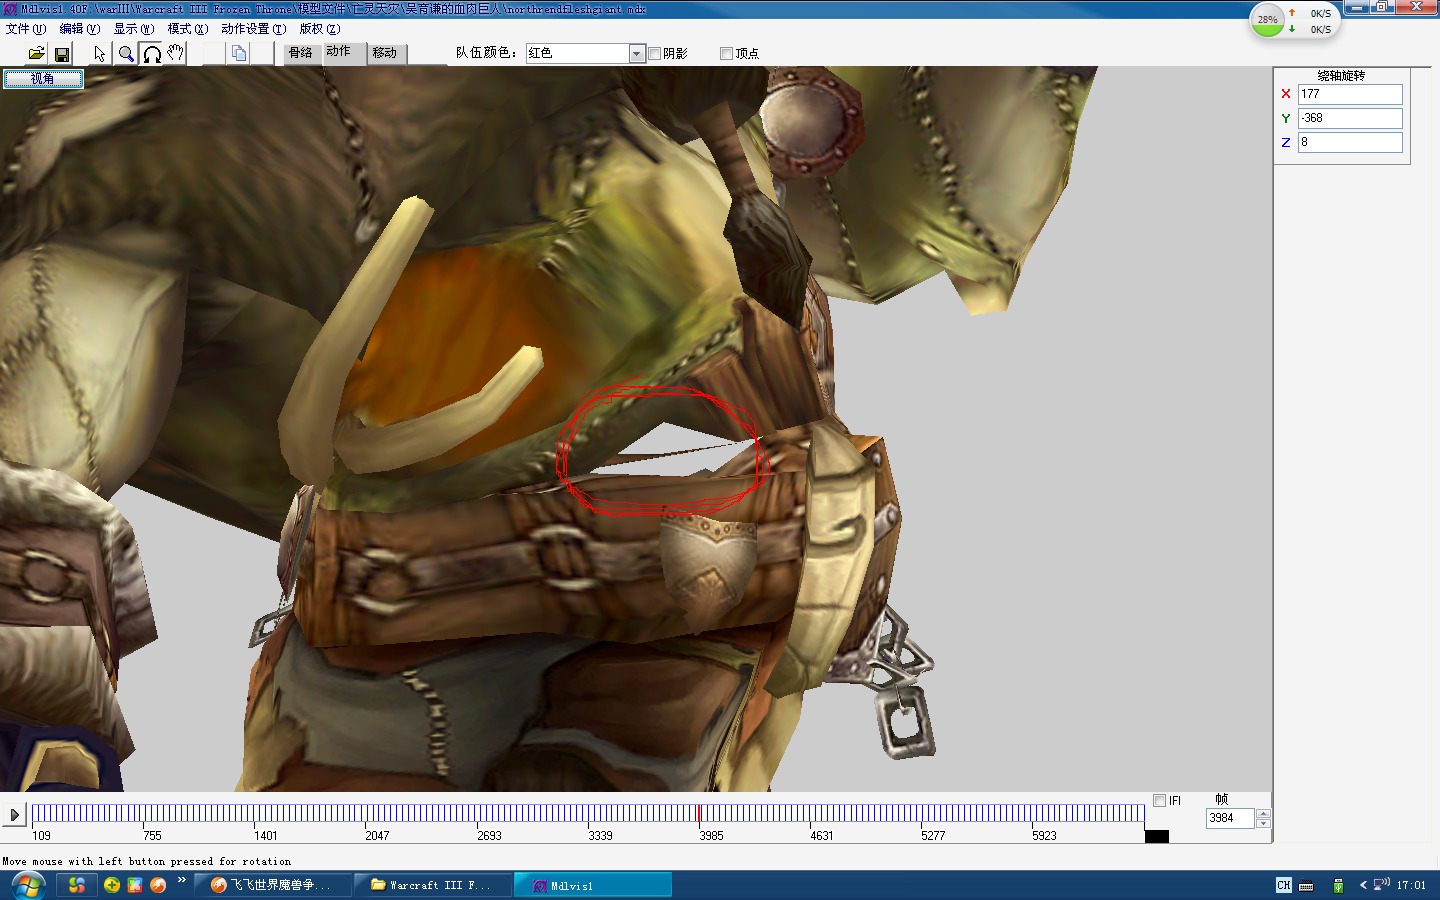Click the black block at the timeline end

coord(1157,836)
